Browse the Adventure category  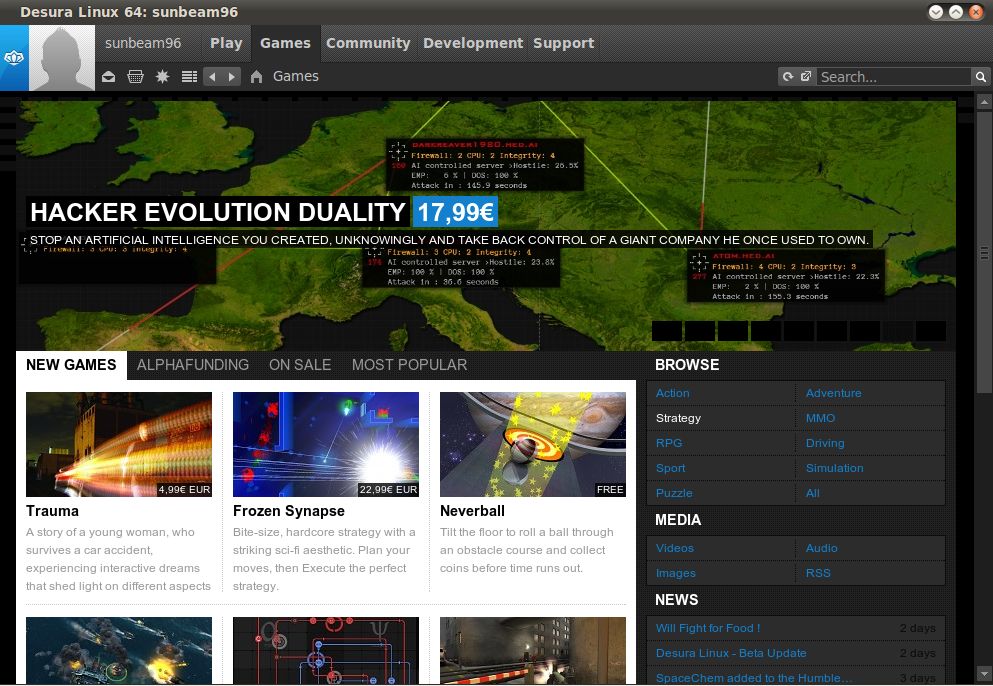pos(833,393)
